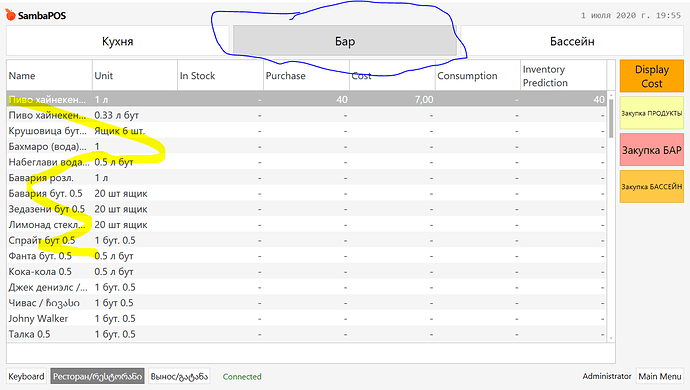Click the inventory list vertical scrollbar thumb
The image size is (690, 390).
tap(611, 118)
